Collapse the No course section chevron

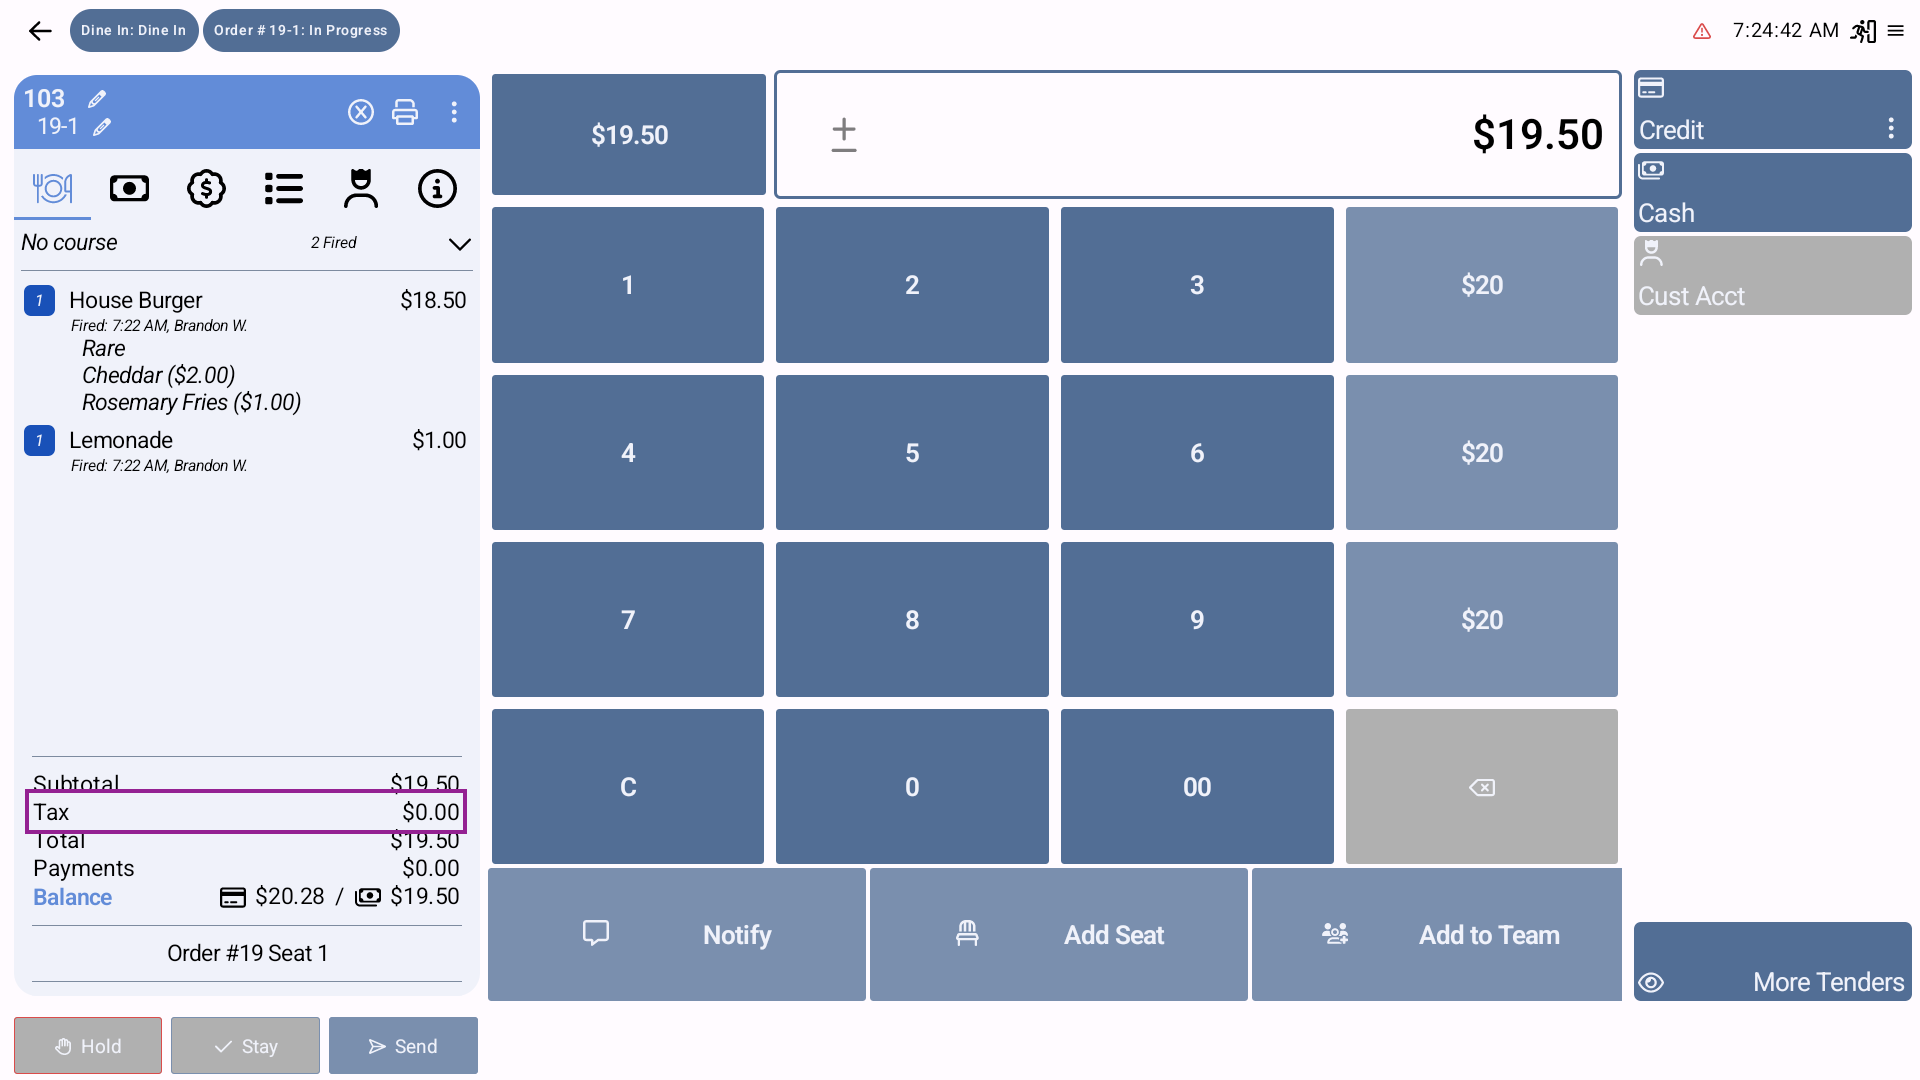pos(459,244)
